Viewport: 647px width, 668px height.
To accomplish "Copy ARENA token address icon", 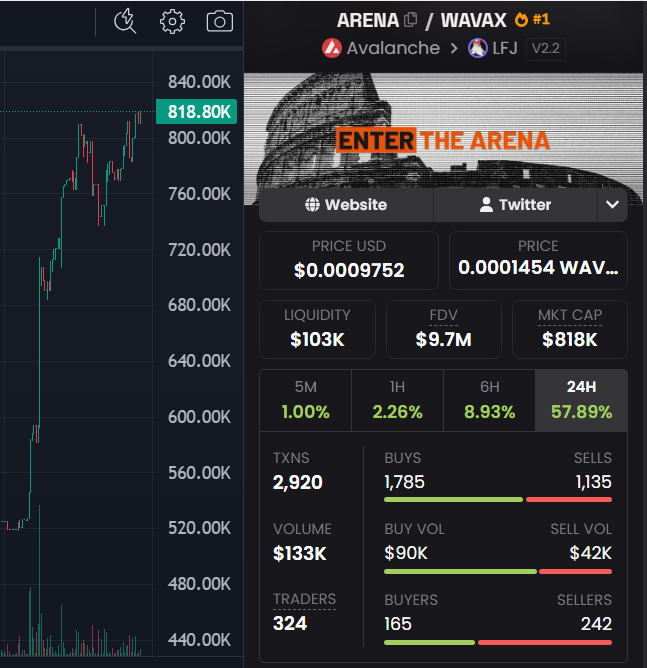I will 411,20.
